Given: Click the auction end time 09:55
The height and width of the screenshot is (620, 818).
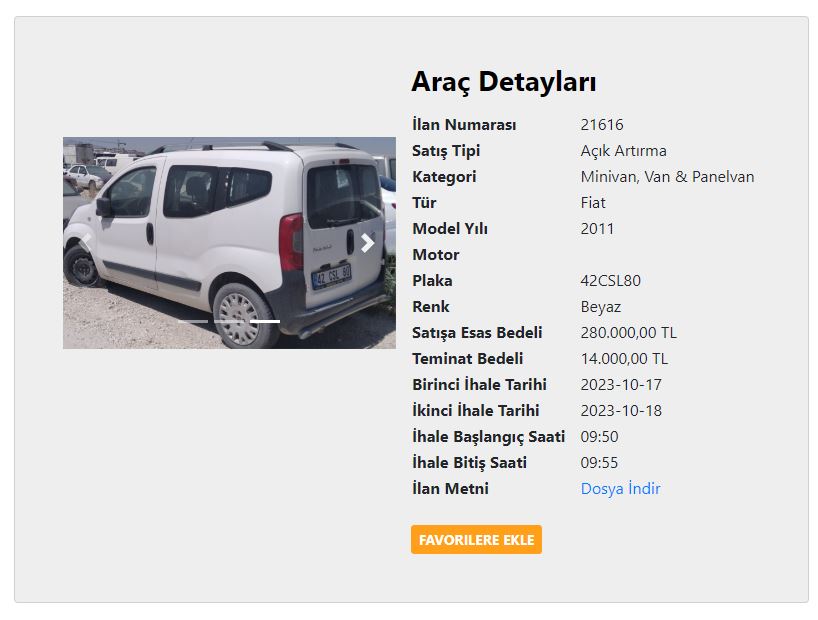Looking at the screenshot, I should [x=599, y=463].
